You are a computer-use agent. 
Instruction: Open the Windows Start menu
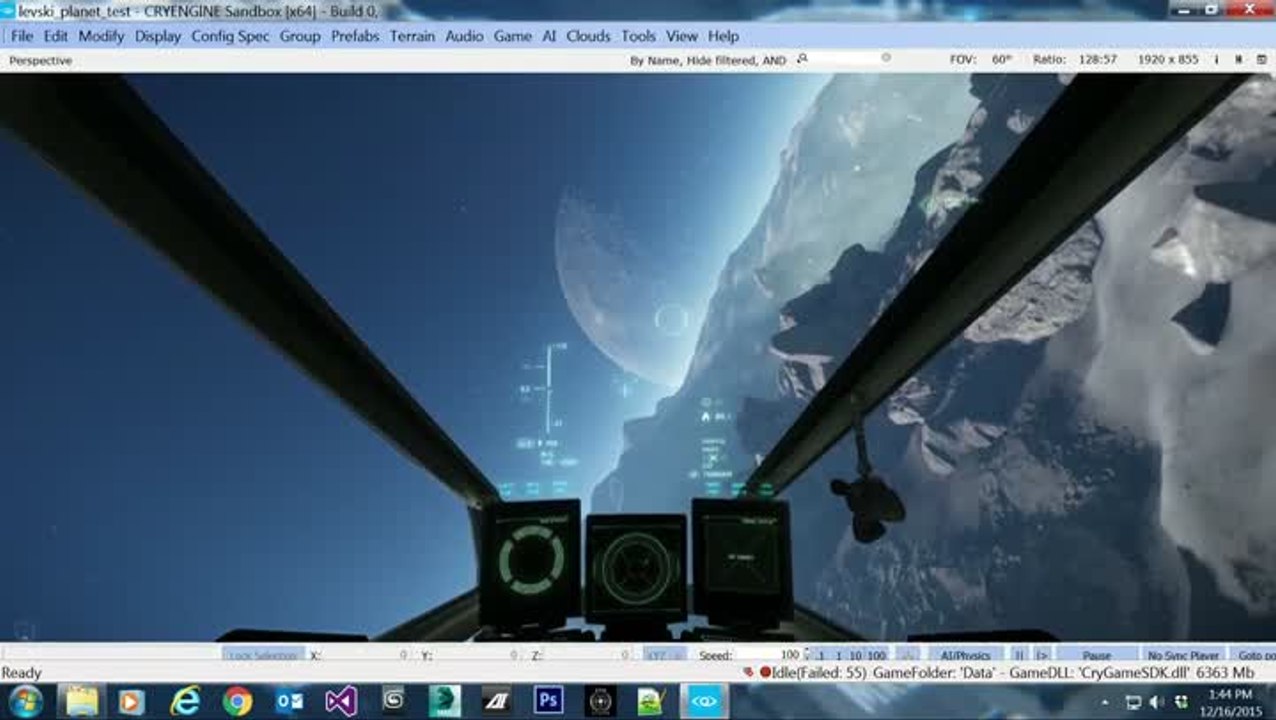point(25,701)
